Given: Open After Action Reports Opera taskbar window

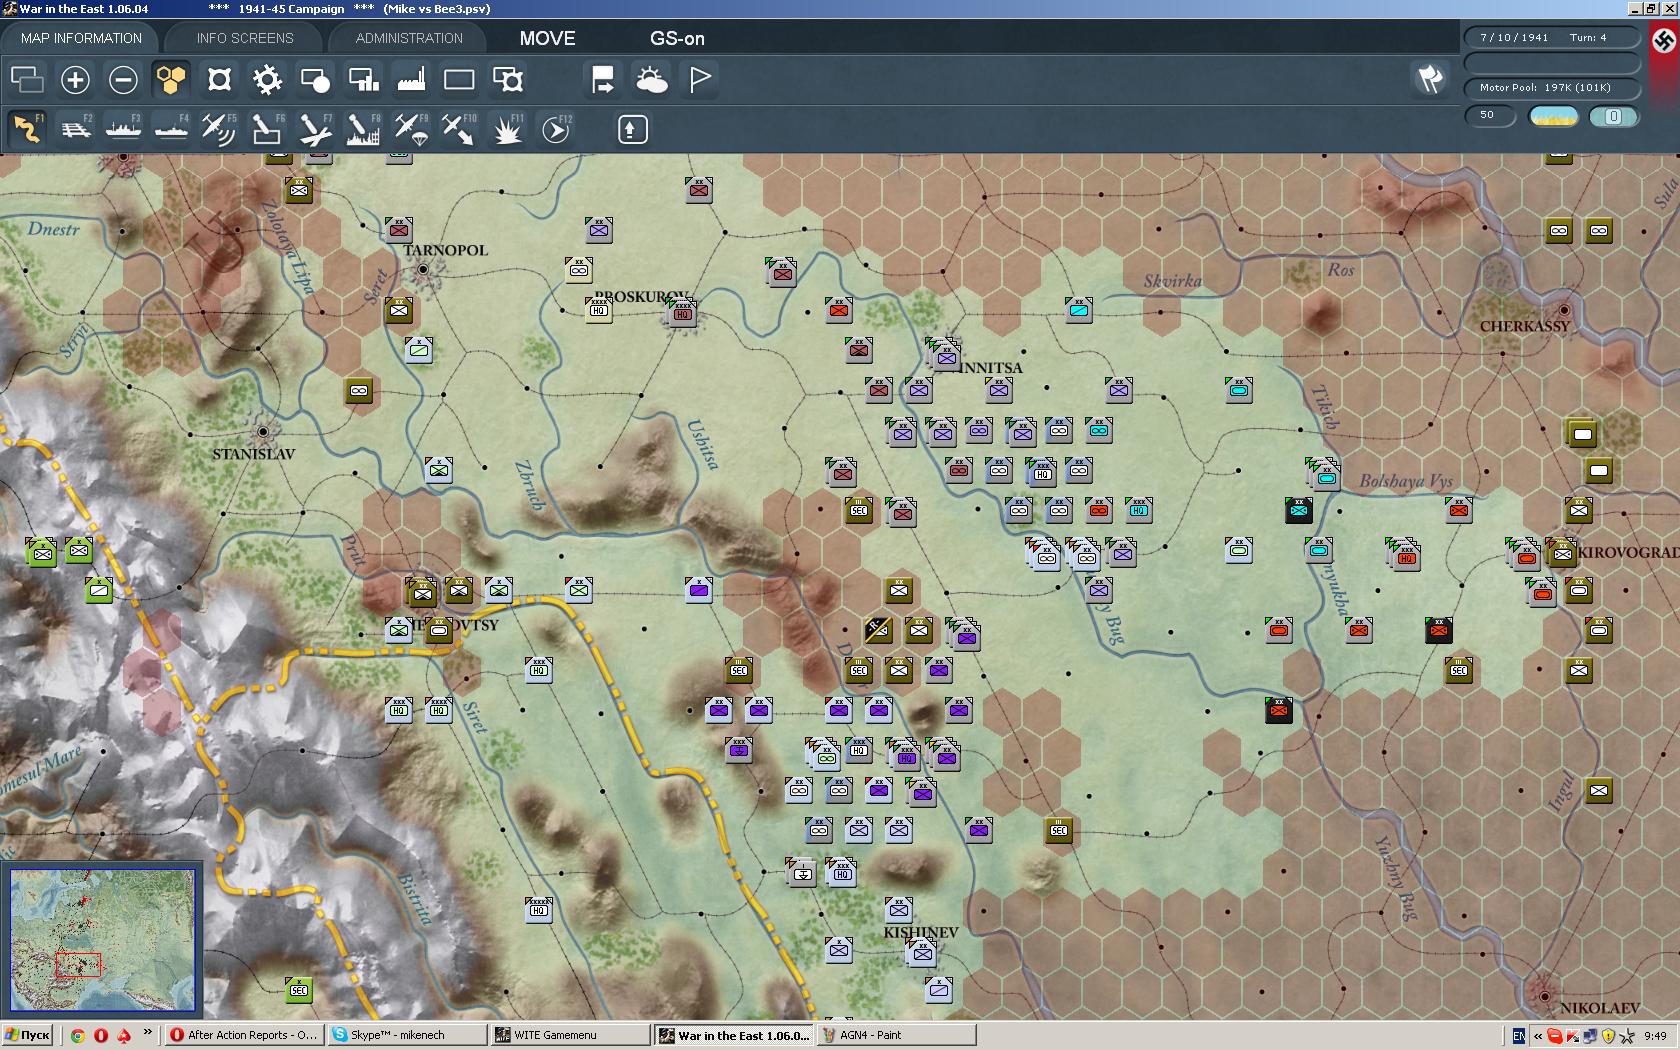Looking at the screenshot, I should pyautogui.click(x=245, y=1035).
